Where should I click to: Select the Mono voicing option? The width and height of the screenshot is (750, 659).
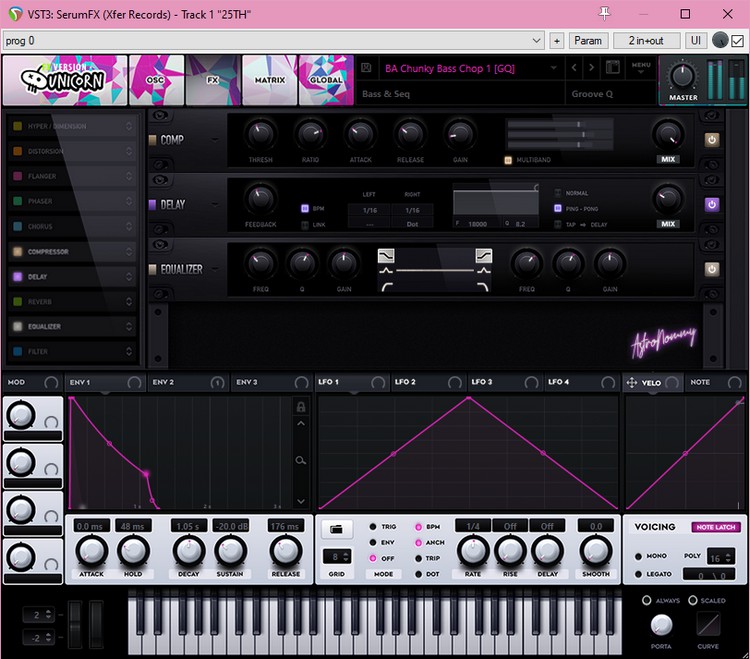click(x=638, y=556)
